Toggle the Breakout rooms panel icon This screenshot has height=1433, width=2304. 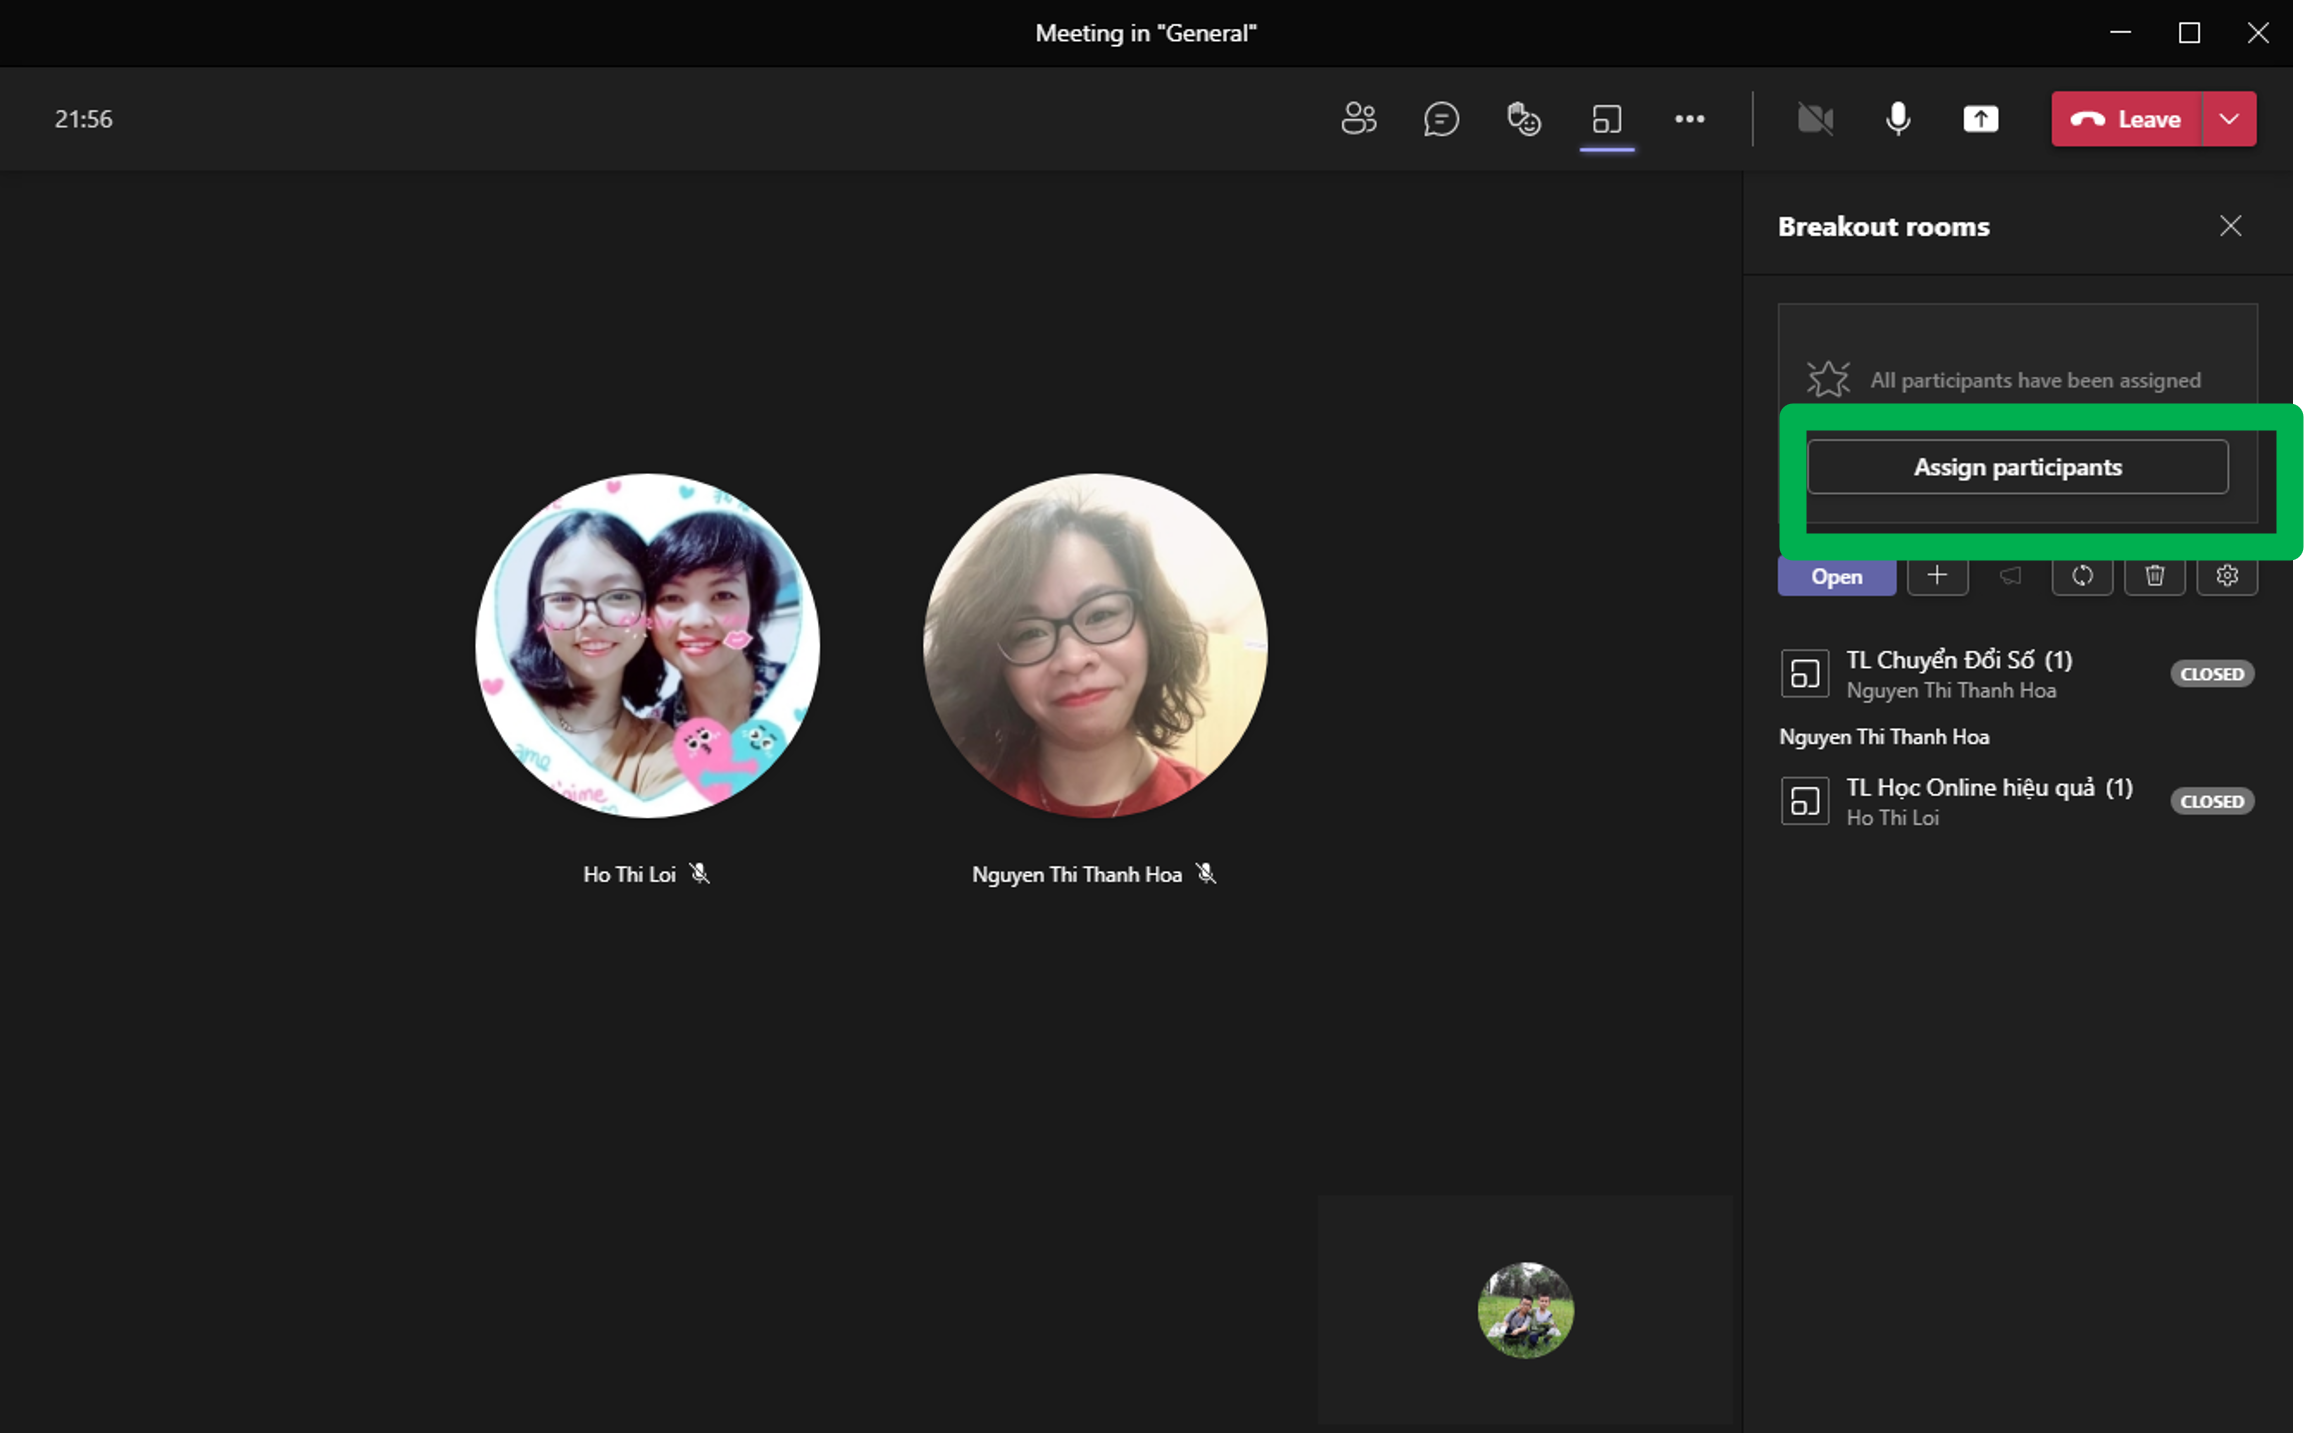coord(1607,119)
